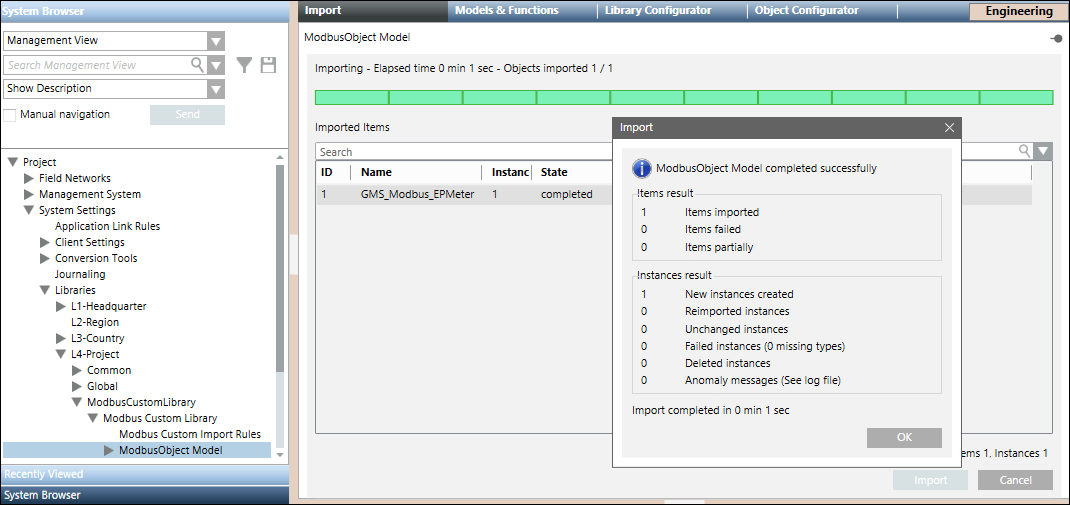Expand the L1-Headquarter library node
1070x505 pixels.
point(61,306)
